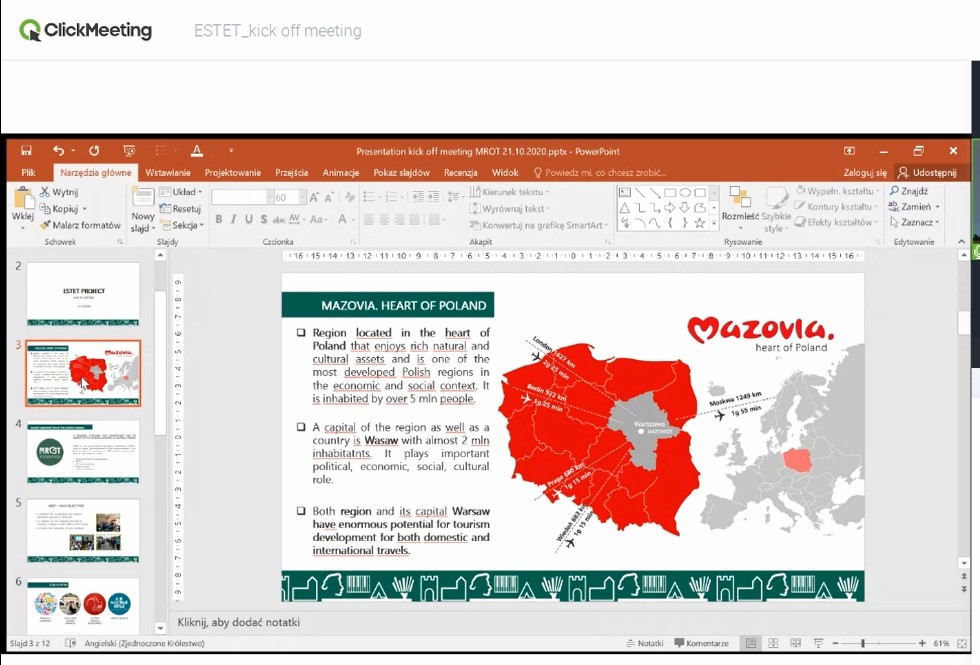The height and width of the screenshot is (665, 980).
Task: Select the right block arrow shape
Action: 670,208
